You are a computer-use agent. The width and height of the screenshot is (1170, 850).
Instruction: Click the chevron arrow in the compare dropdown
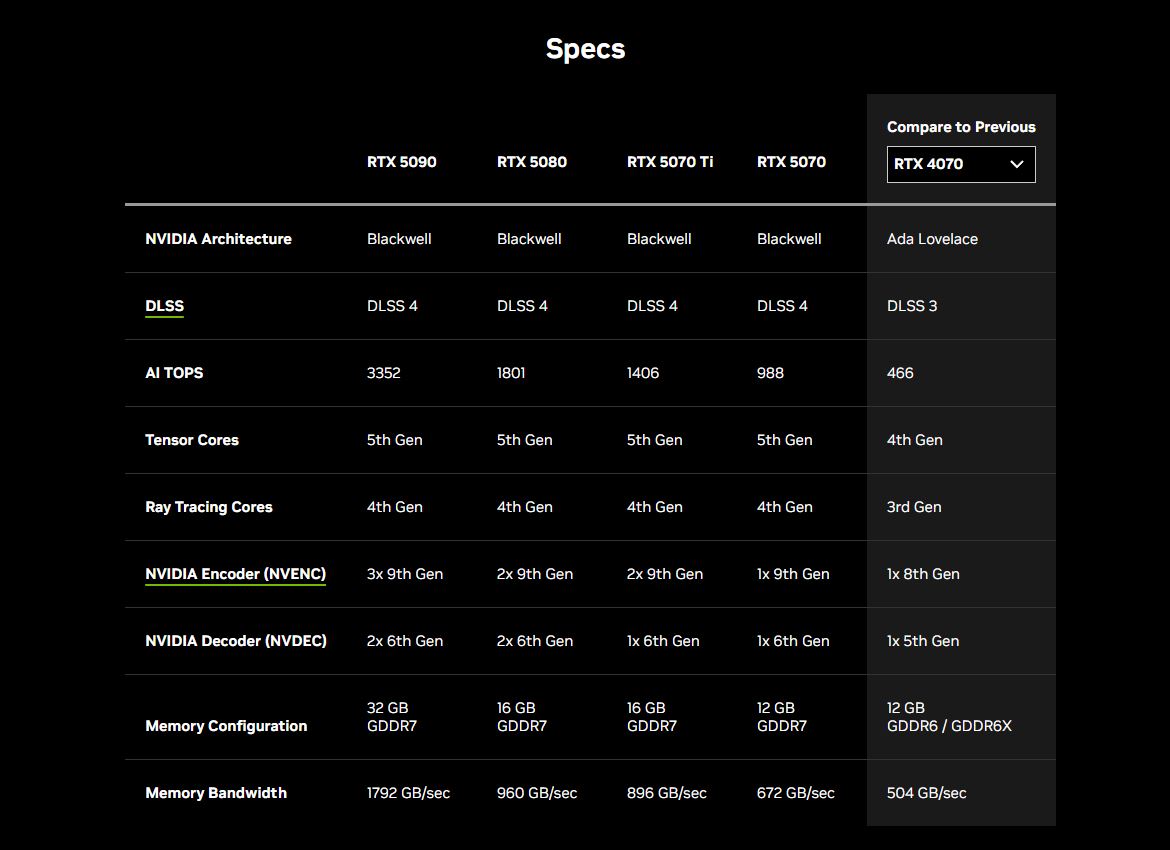(x=1017, y=164)
